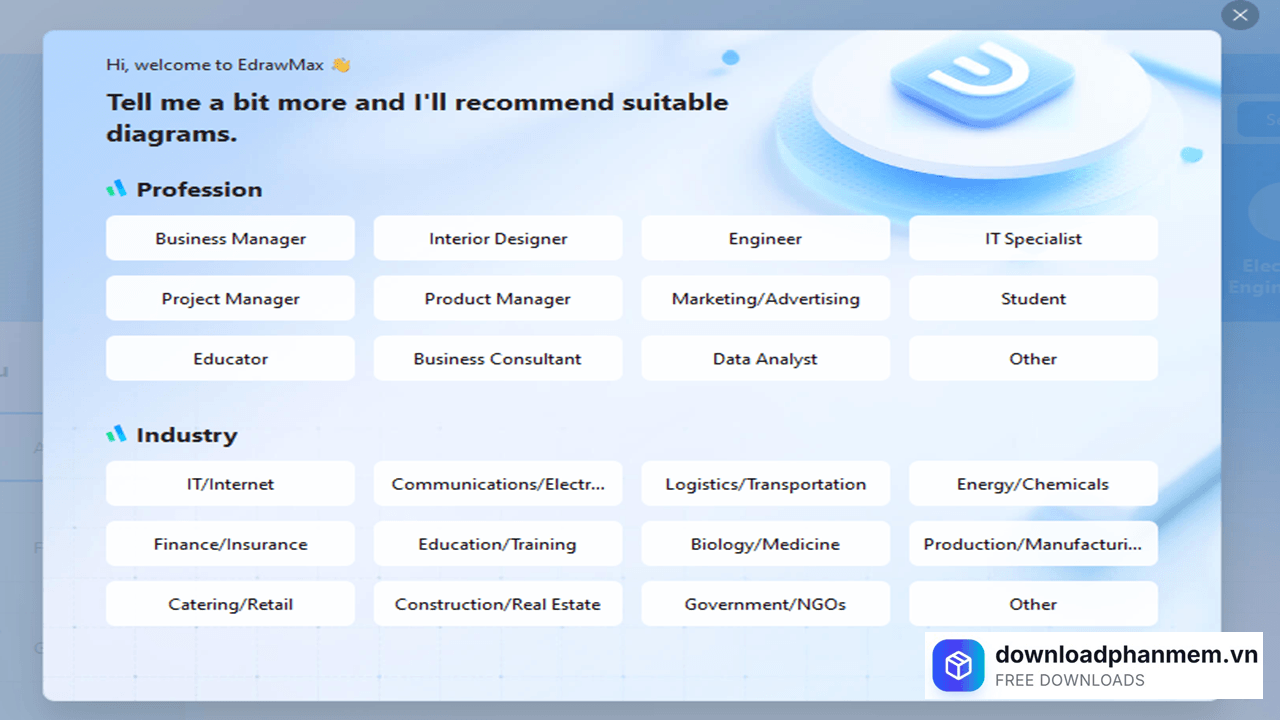Image resolution: width=1280 pixels, height=720 pixels.
Task: Pick Government/NGOs industry
Action: coord(765,604)
